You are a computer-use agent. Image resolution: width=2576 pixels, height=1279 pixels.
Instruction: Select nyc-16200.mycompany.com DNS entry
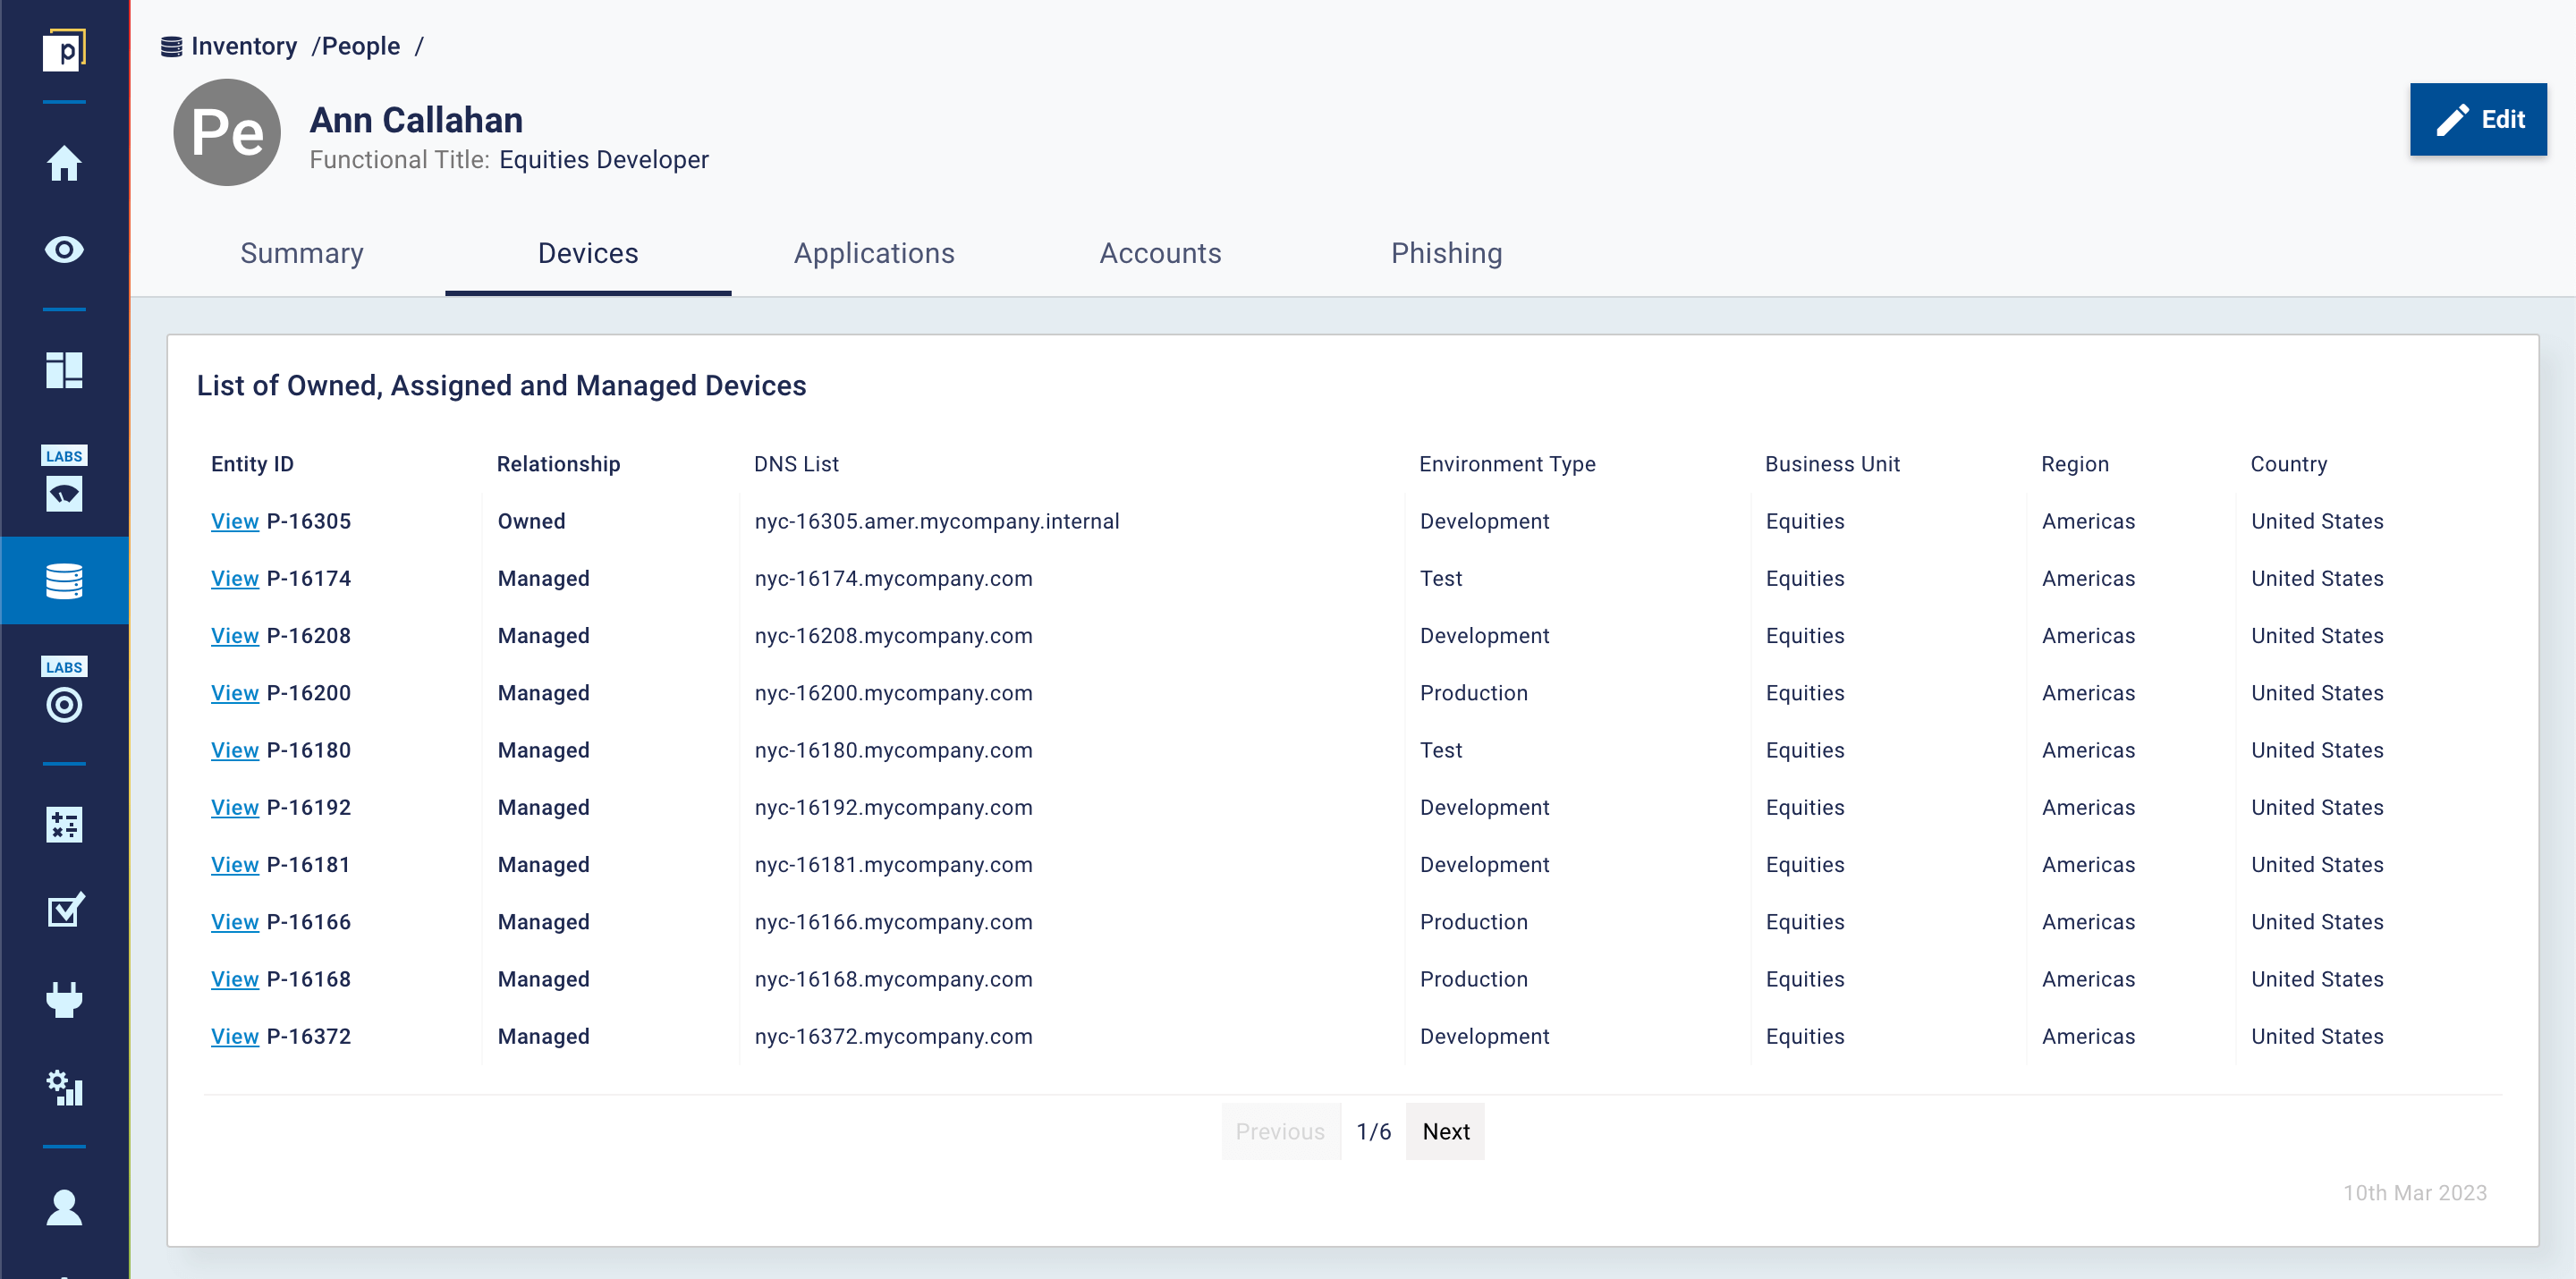[x=893, y=693]
